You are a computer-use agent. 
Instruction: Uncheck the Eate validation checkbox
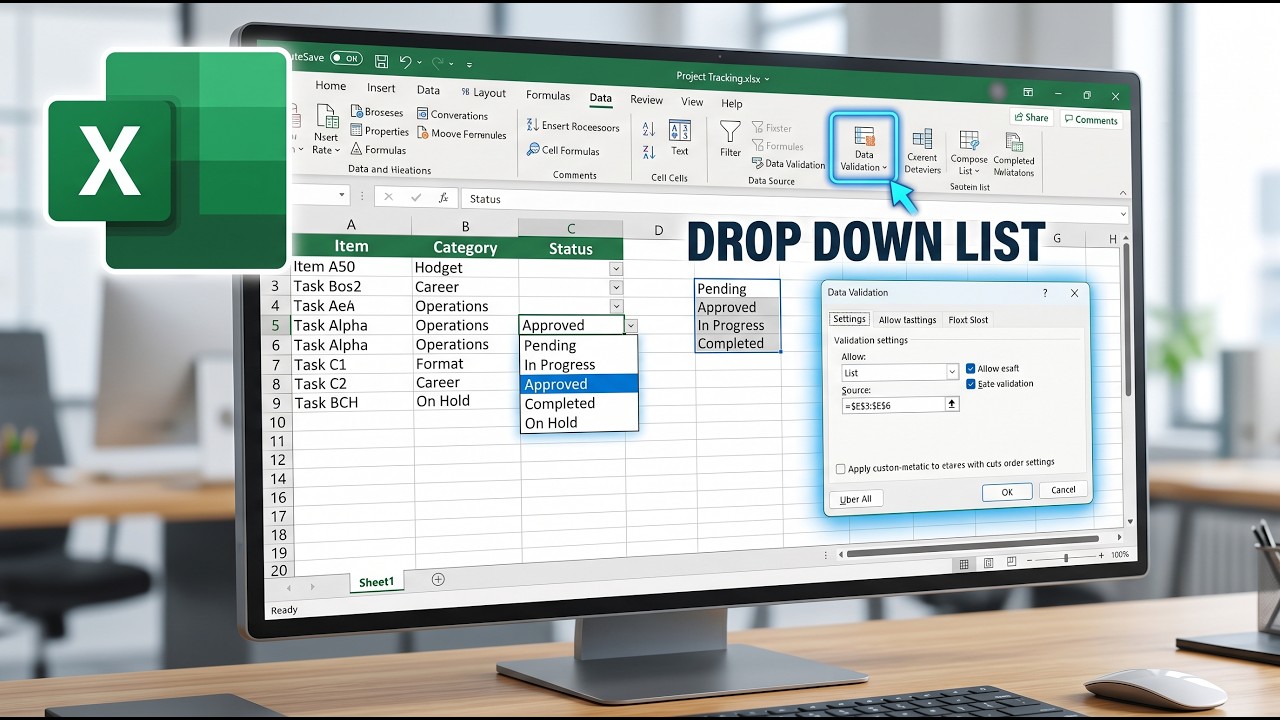970,384
